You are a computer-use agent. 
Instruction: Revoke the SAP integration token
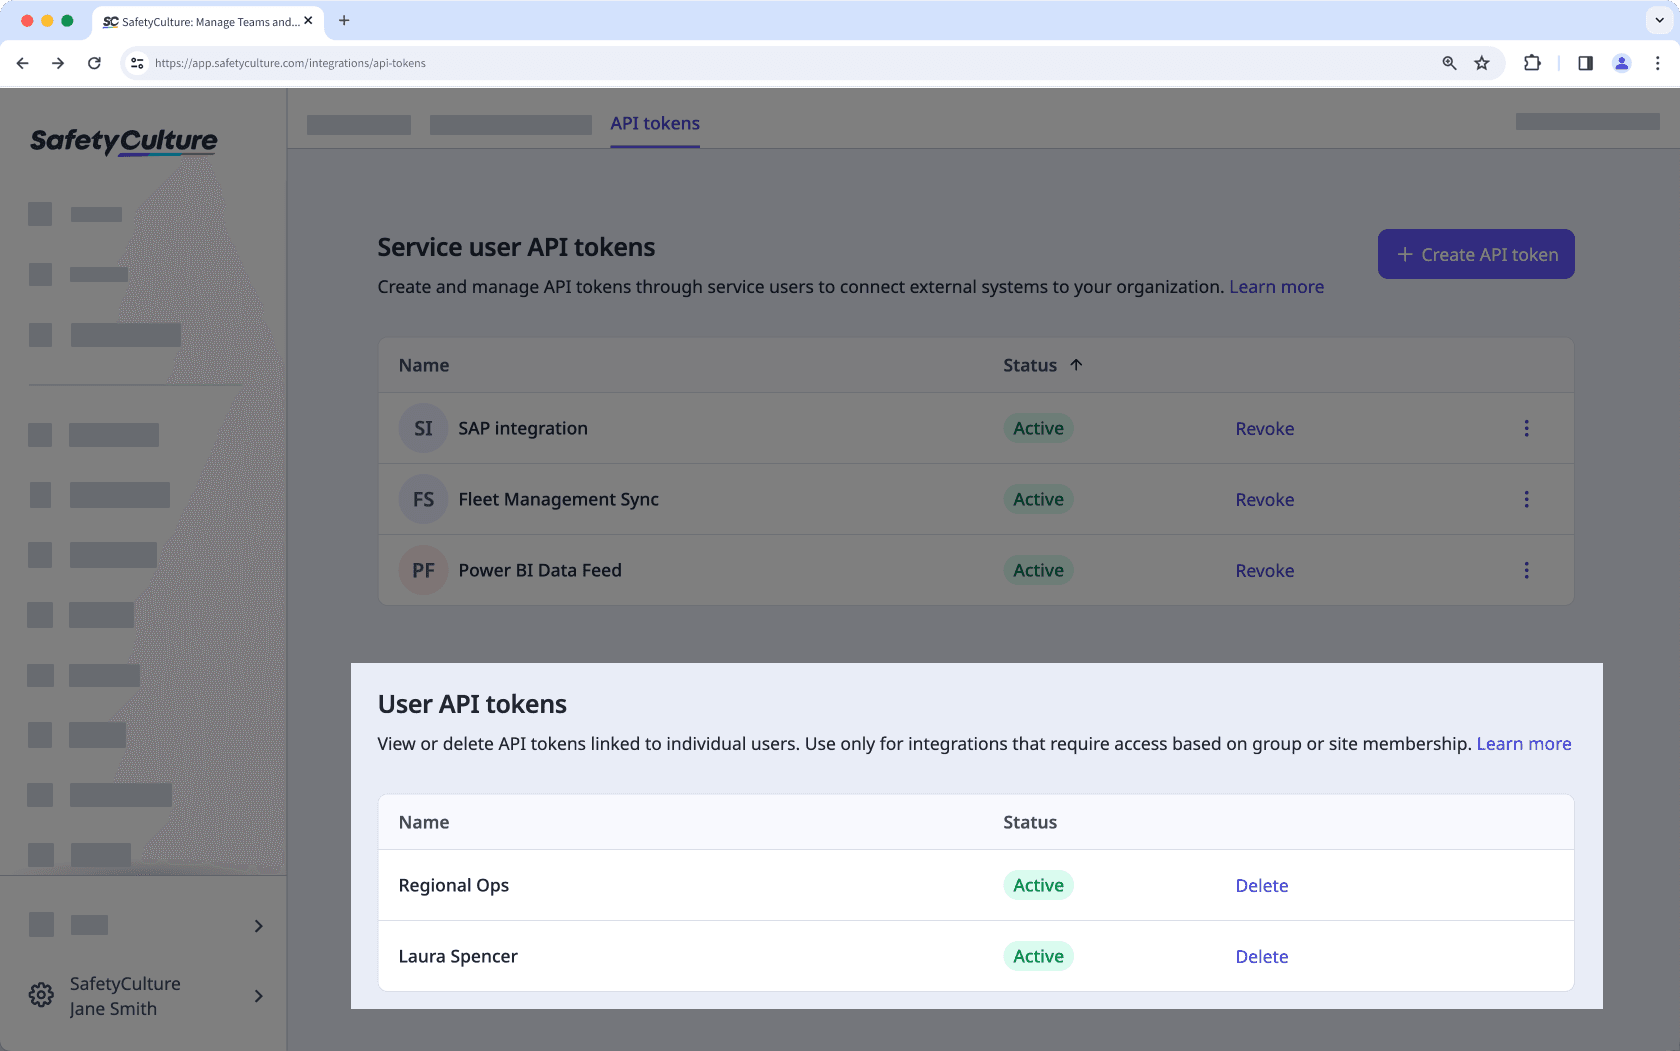click(1264, 428)
